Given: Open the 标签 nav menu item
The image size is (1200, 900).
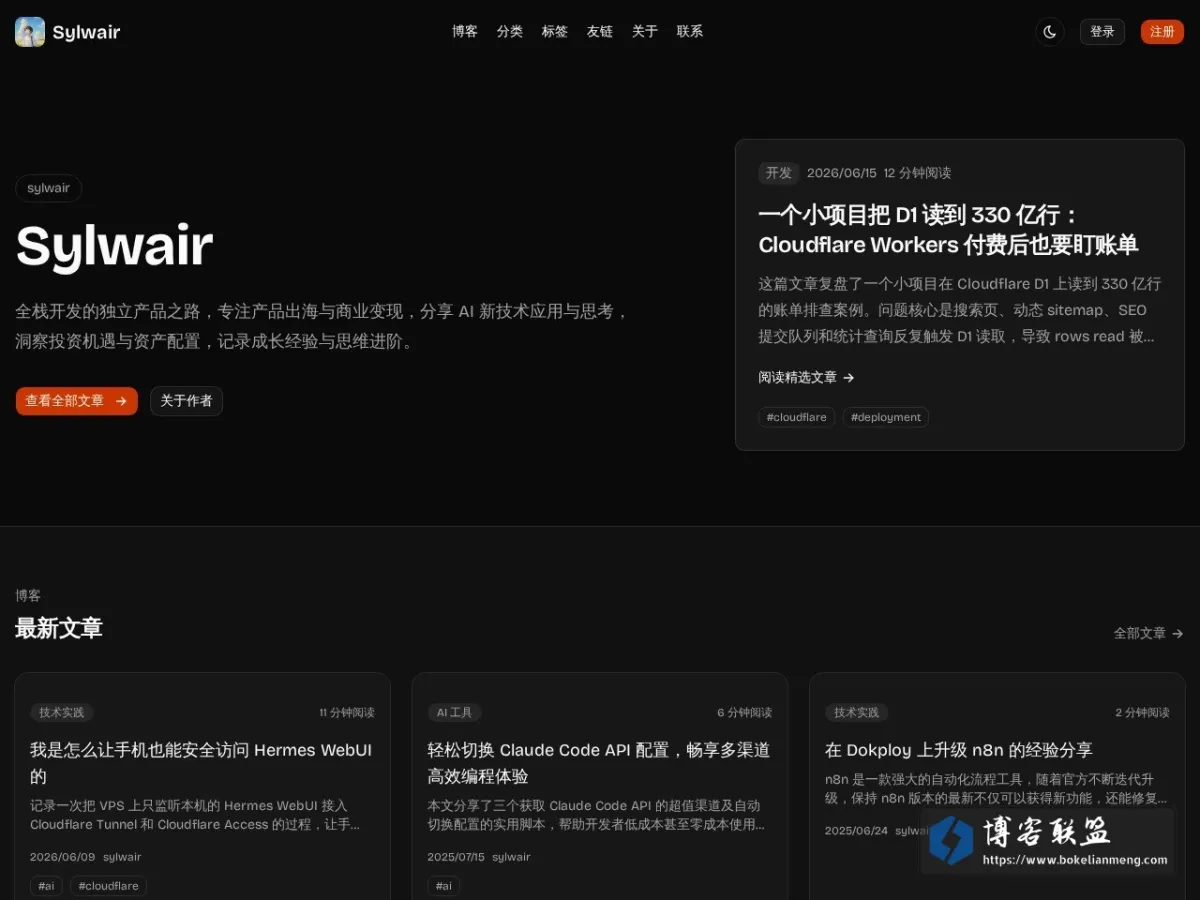Looking at the screenshot, I should coord(555,32).
